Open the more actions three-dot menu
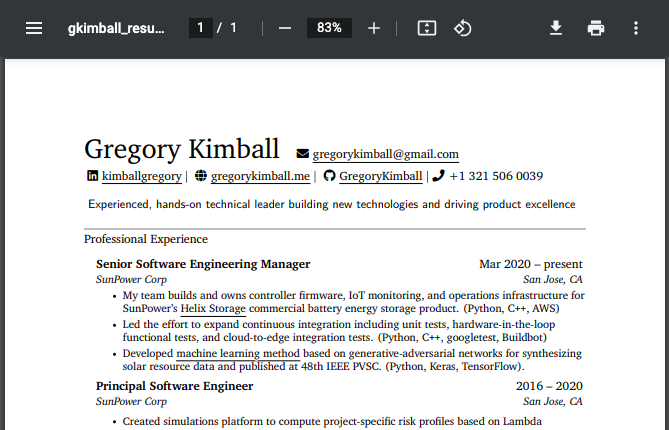 point(636,28)
